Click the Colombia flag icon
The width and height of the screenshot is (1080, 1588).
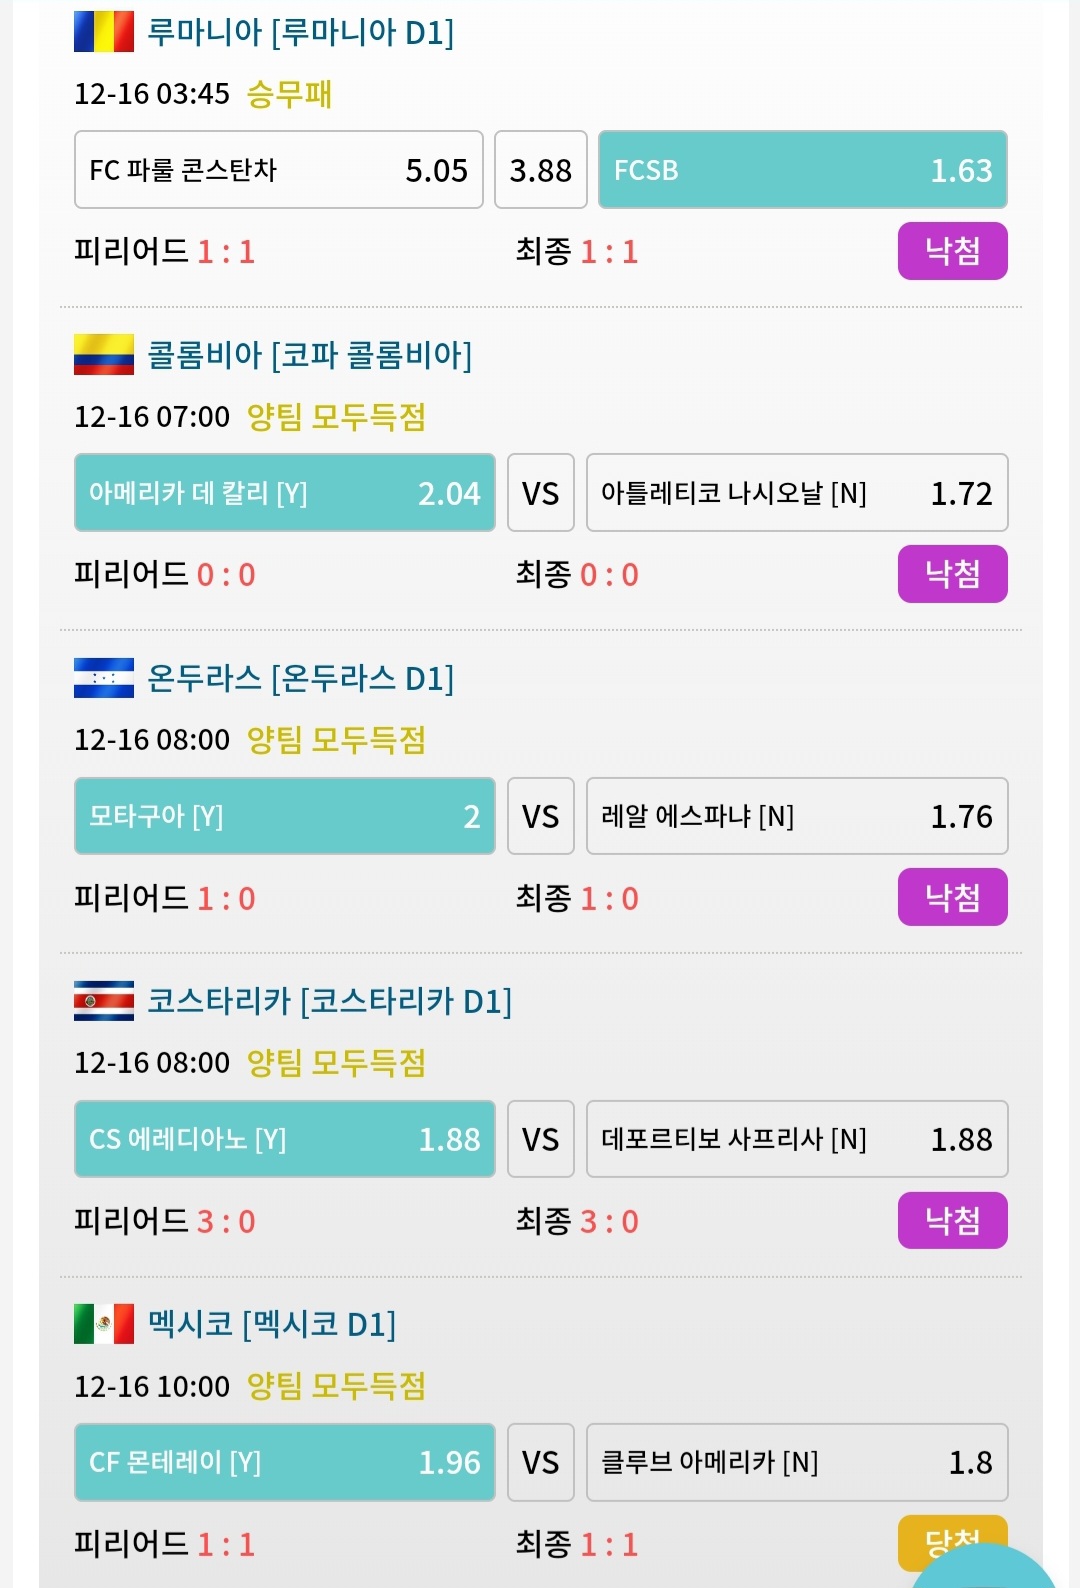pos(104,354)
